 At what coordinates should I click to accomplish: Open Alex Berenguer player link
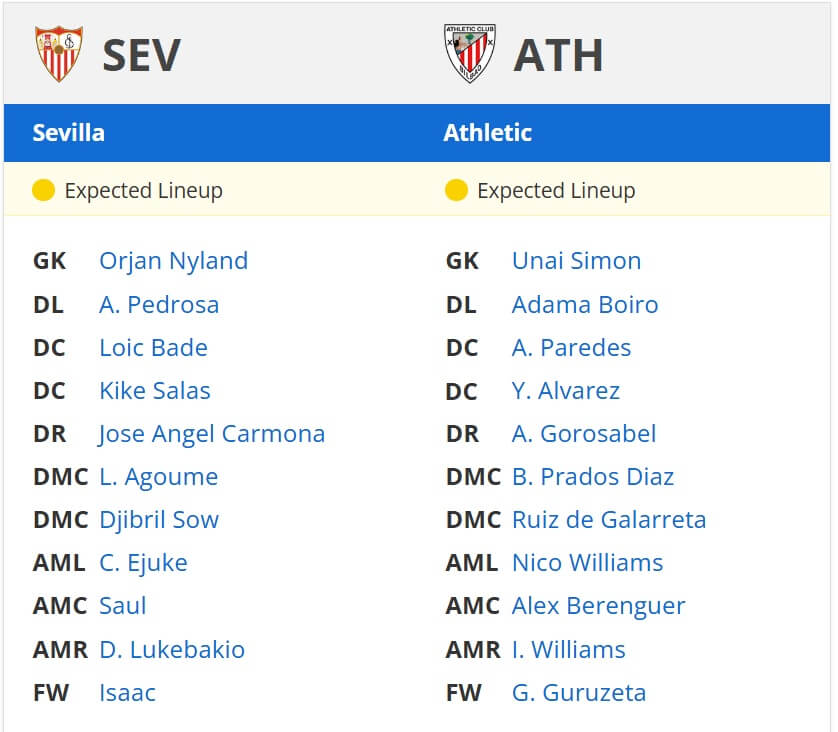pyautogui.click(x=599, y=606)
